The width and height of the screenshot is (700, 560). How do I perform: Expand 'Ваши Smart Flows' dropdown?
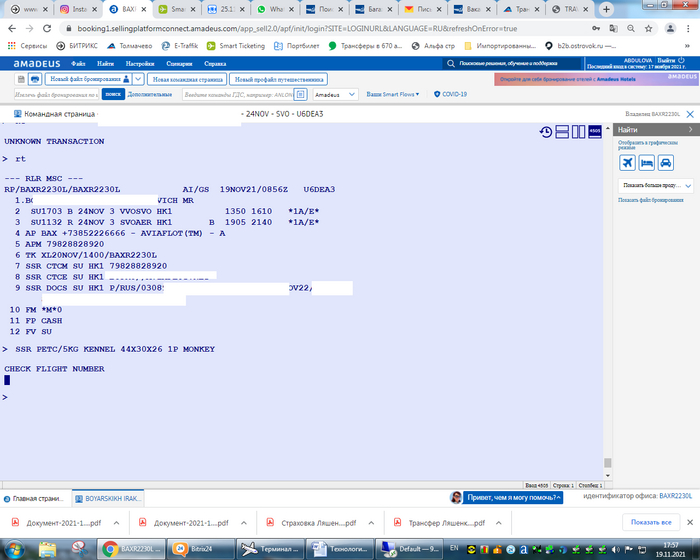391,94
